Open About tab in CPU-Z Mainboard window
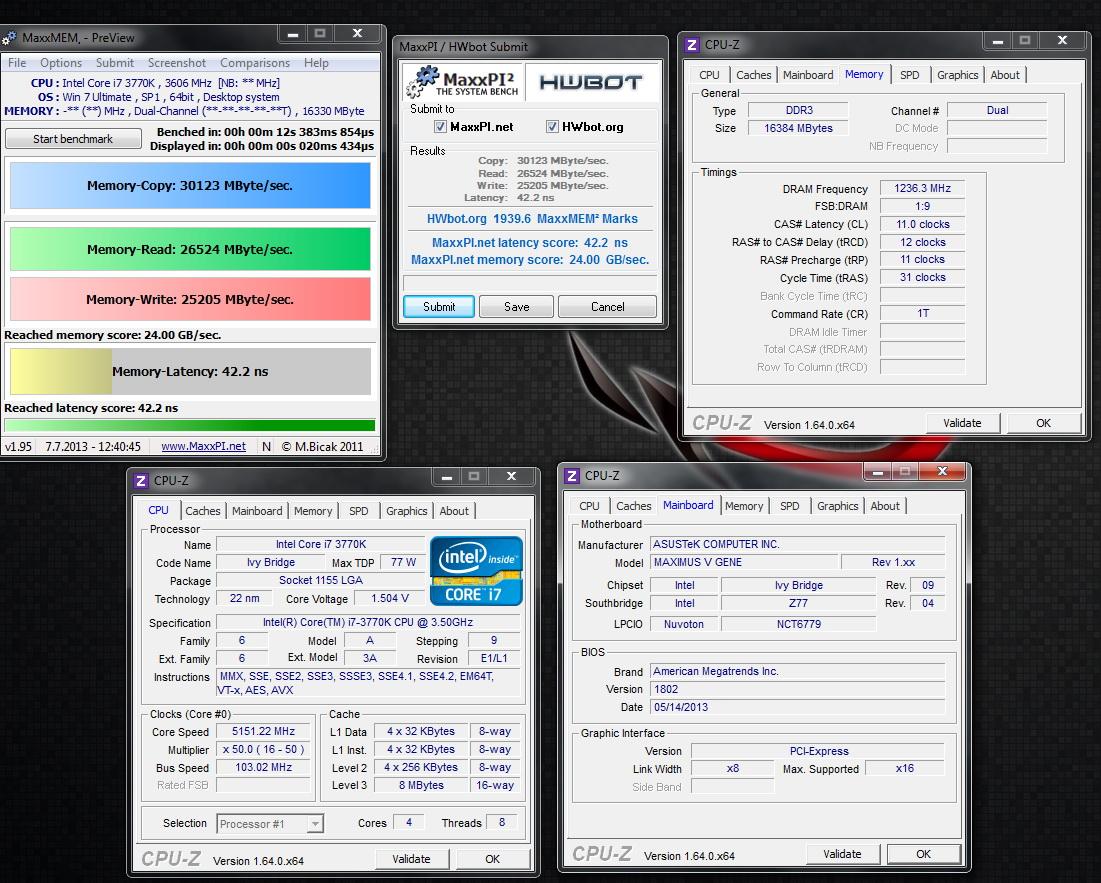The image size is (1101, 883). (x=885, y=506)
